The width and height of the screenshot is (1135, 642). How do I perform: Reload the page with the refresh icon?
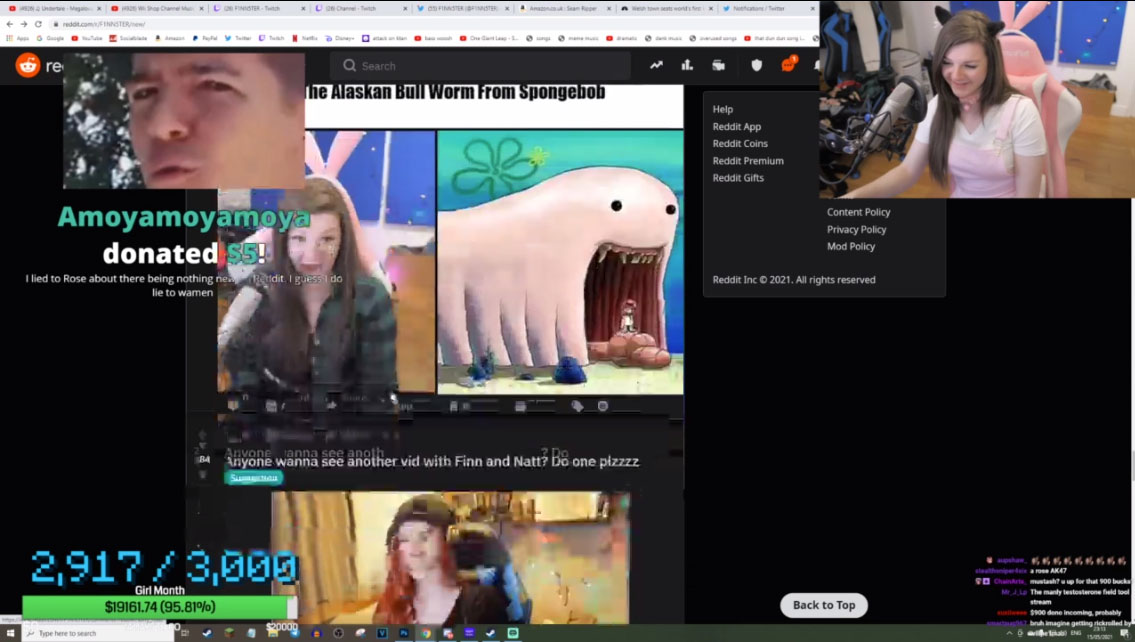[38, 24]
